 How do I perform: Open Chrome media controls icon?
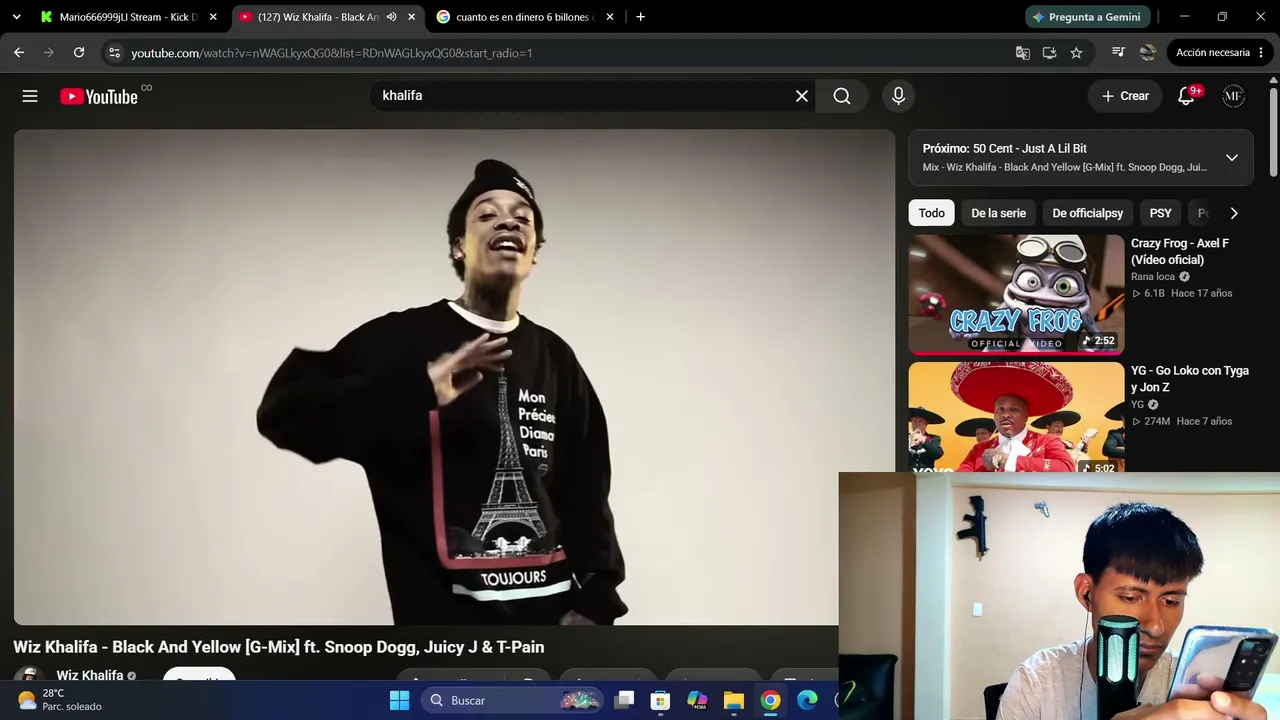(1118, 53)
